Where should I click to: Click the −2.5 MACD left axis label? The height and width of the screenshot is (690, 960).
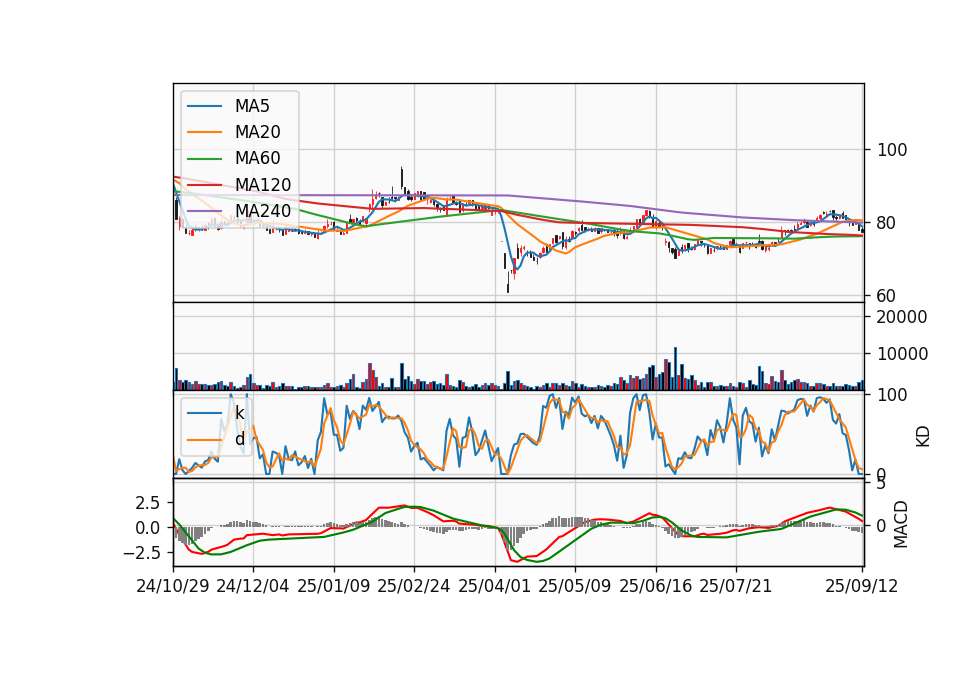[x=141, y=553]
